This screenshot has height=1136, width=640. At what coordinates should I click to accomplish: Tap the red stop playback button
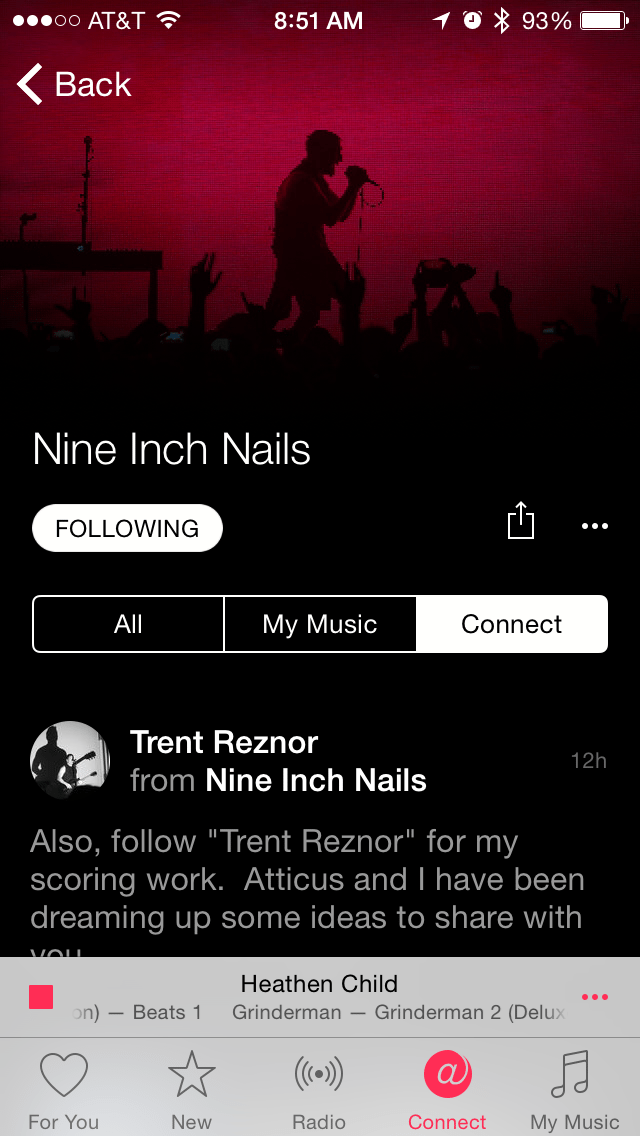(41, 997)
